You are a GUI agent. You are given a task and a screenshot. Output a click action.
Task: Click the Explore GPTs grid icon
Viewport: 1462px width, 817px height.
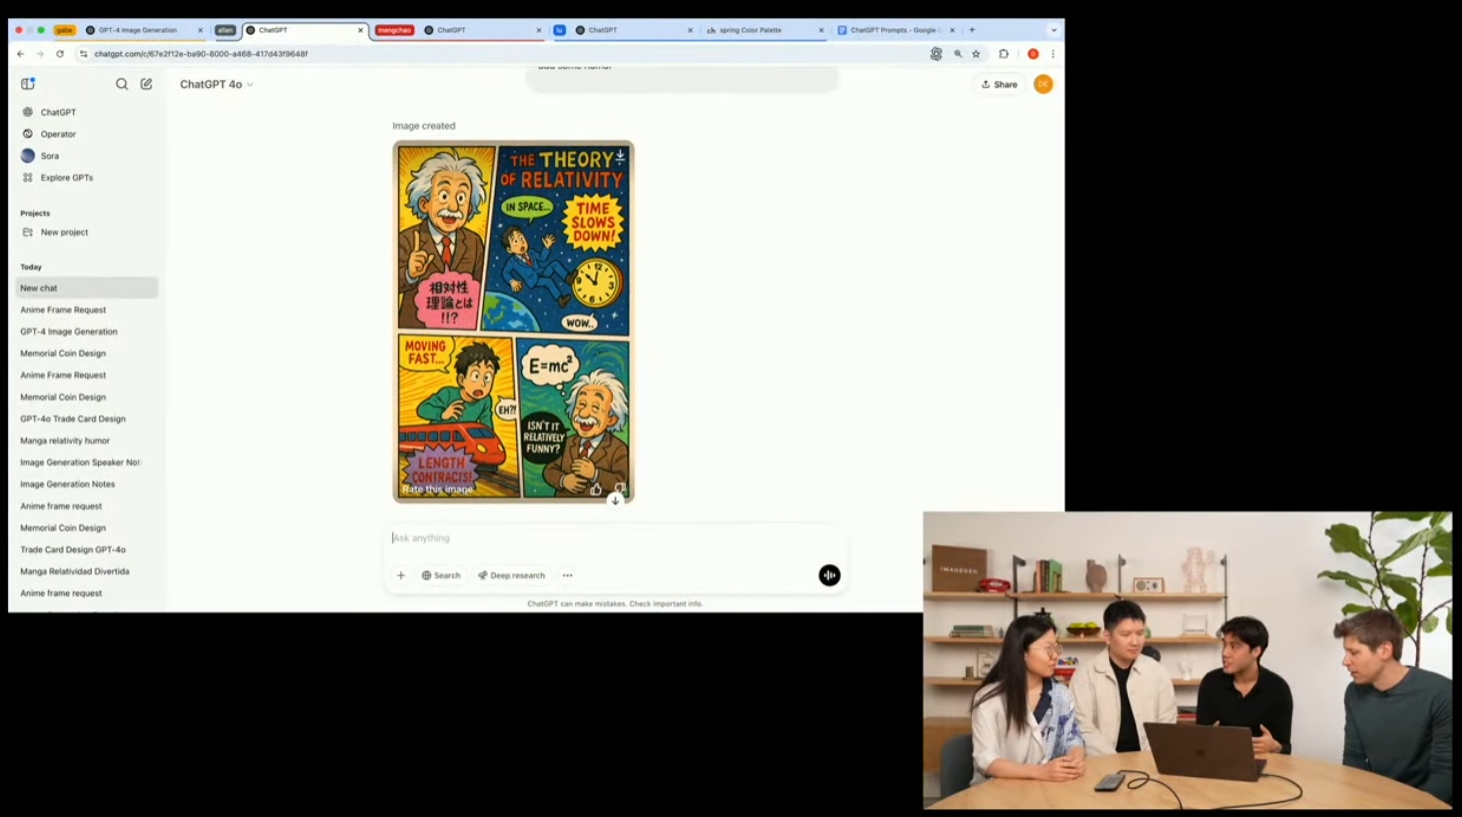(28, 178)
